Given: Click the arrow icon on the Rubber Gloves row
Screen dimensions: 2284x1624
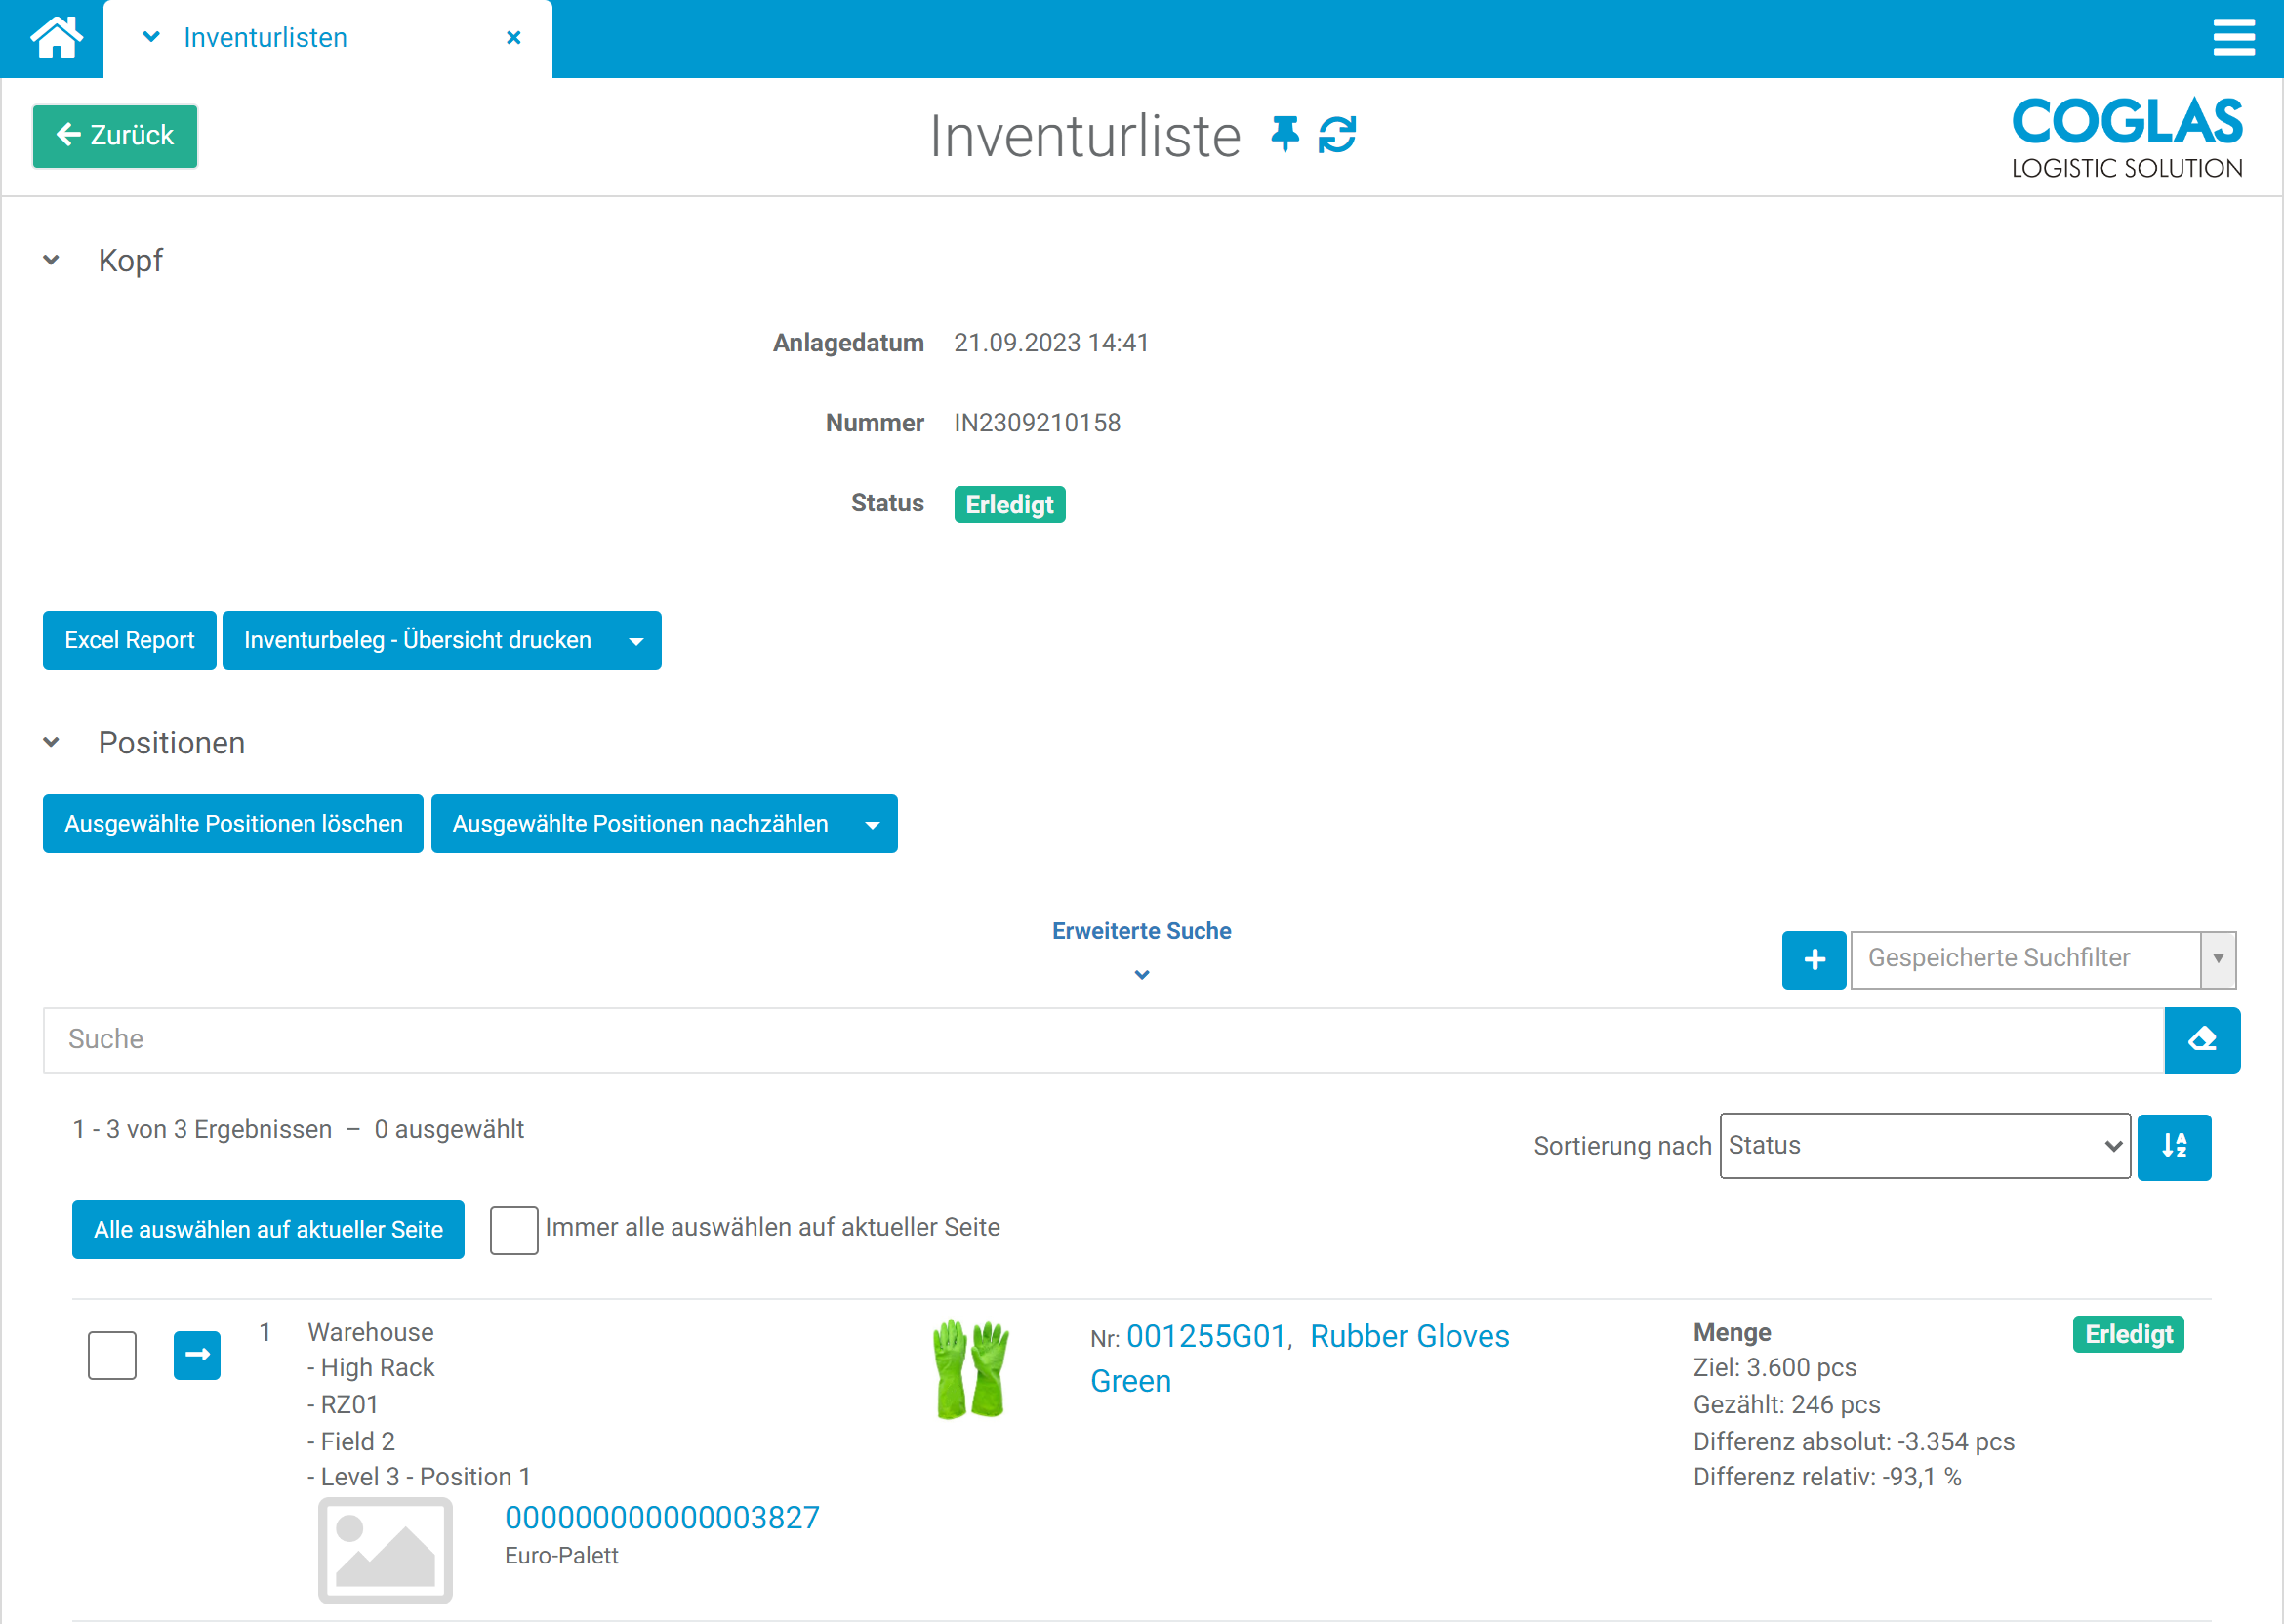Looking at the screenshot, I should point(197,1355).
